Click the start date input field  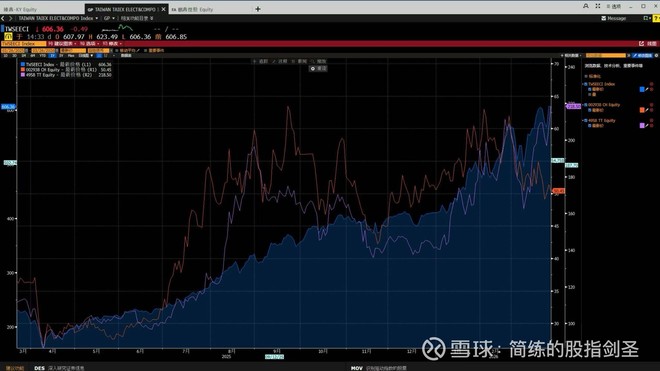click(x=13, y=51)
